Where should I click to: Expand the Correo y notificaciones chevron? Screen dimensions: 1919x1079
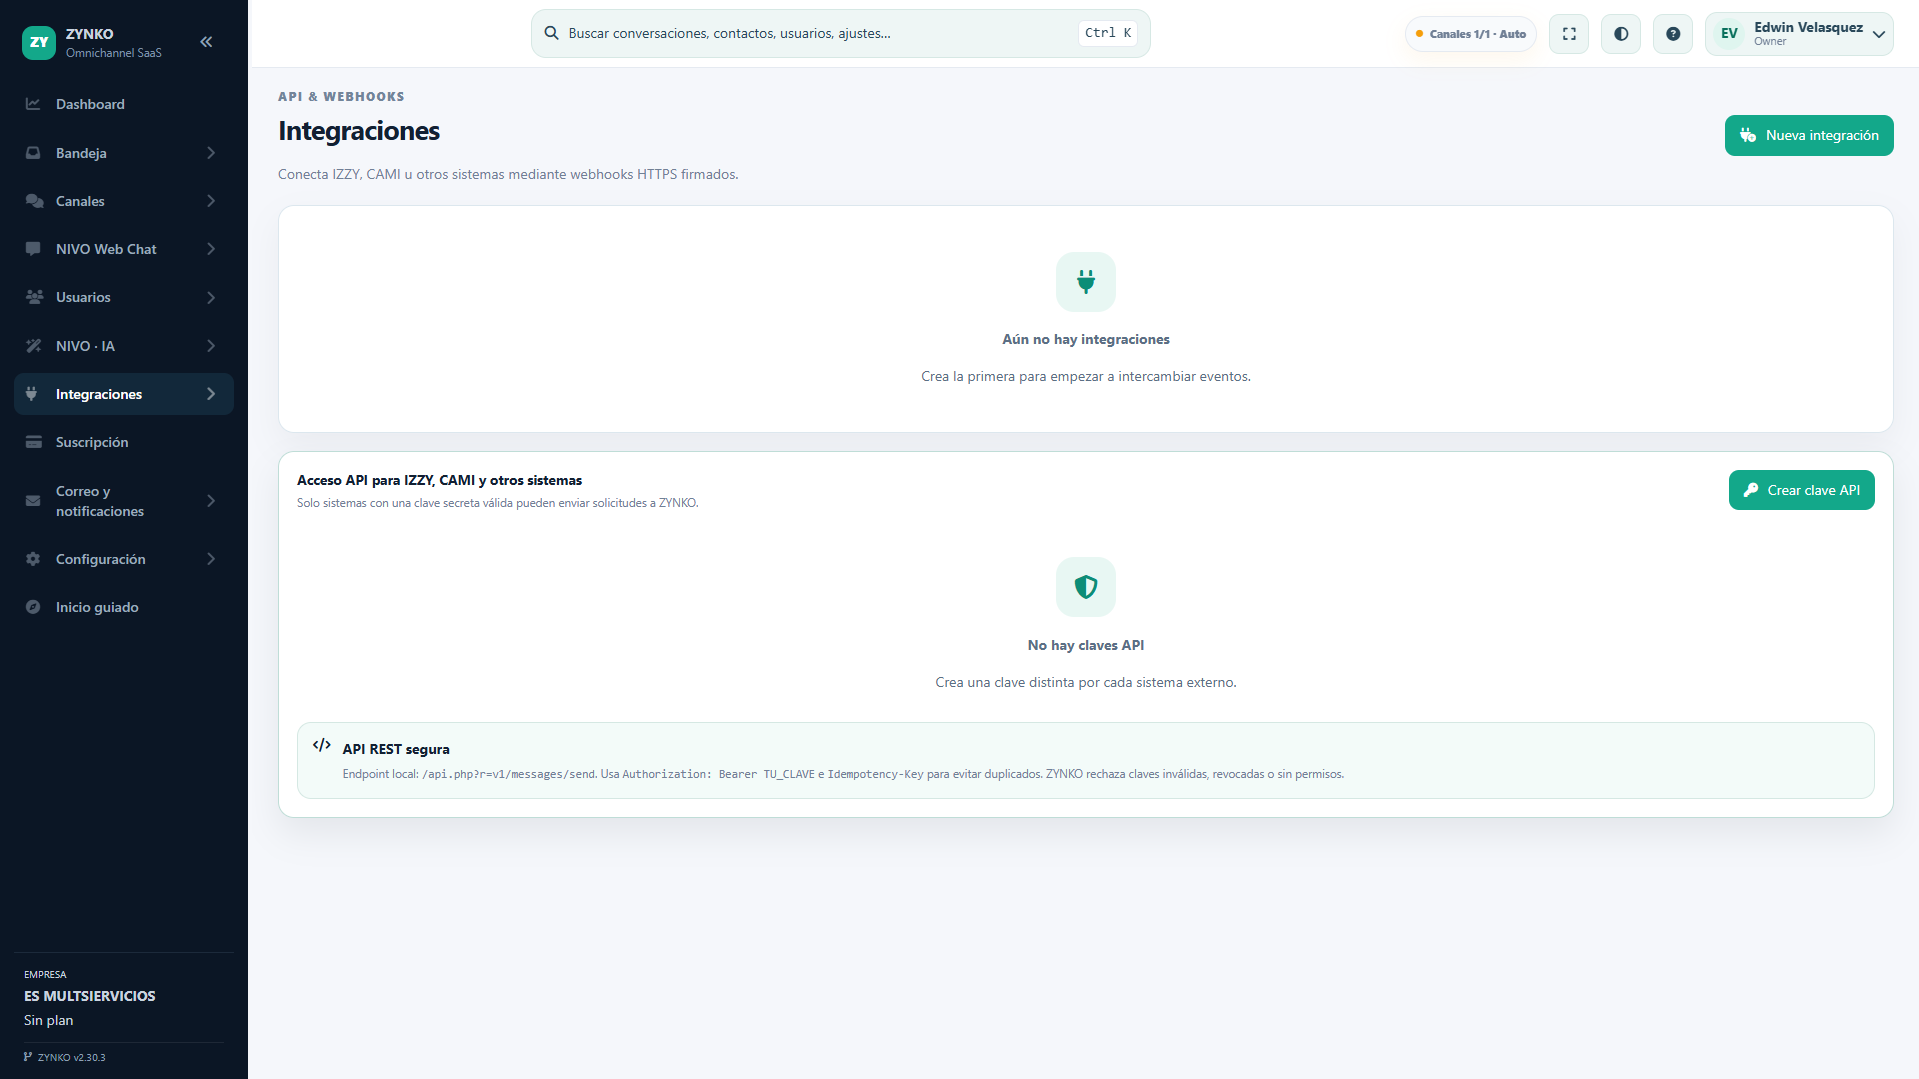pos(211,501)
